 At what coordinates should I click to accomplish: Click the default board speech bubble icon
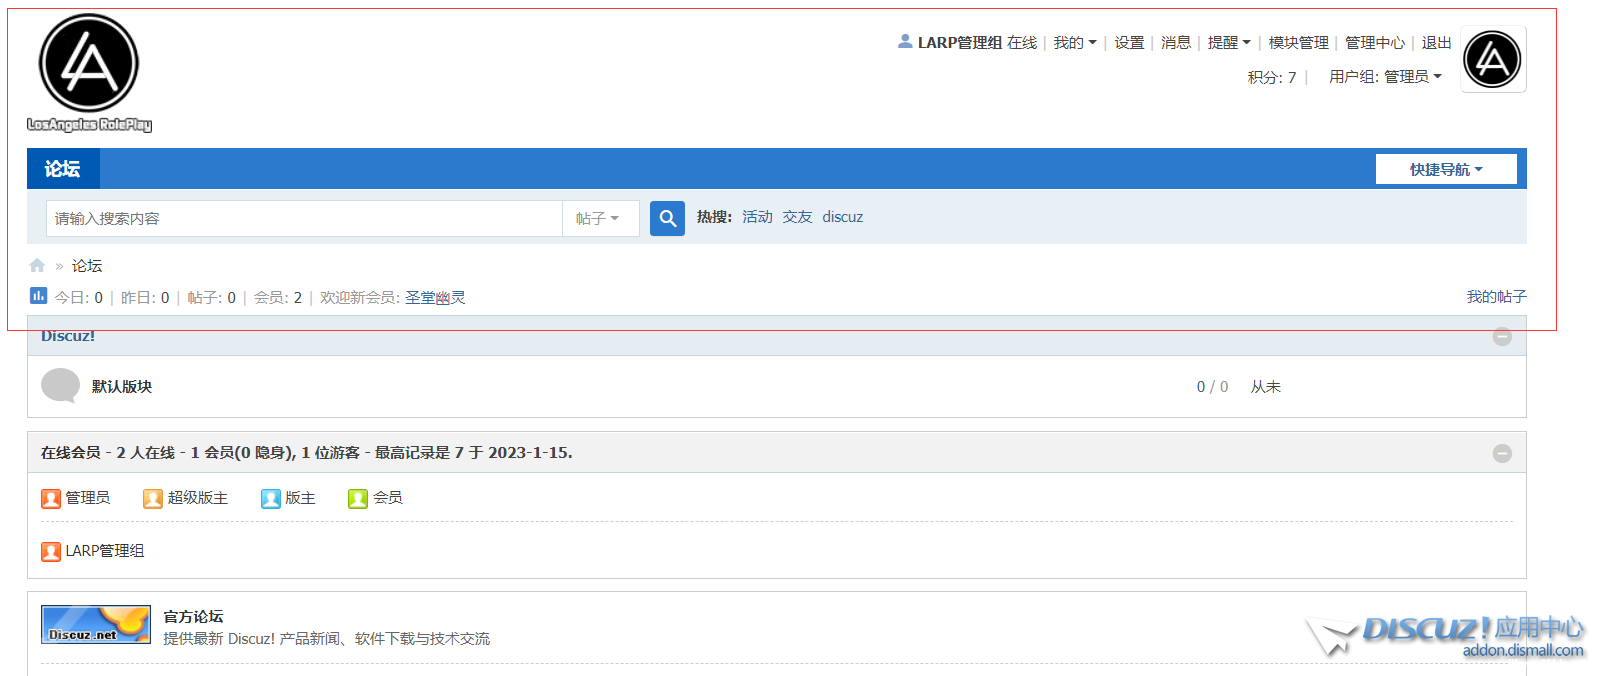[60, 386]
